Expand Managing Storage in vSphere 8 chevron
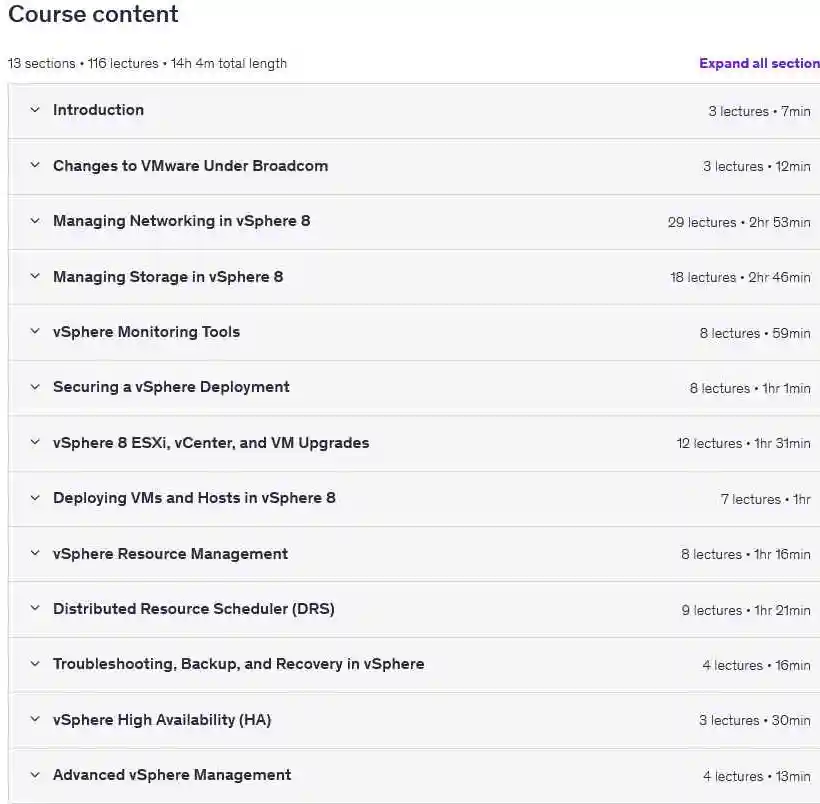Image resolution: width=820 pixels, height=804 pixels. (x=35, y=276)
